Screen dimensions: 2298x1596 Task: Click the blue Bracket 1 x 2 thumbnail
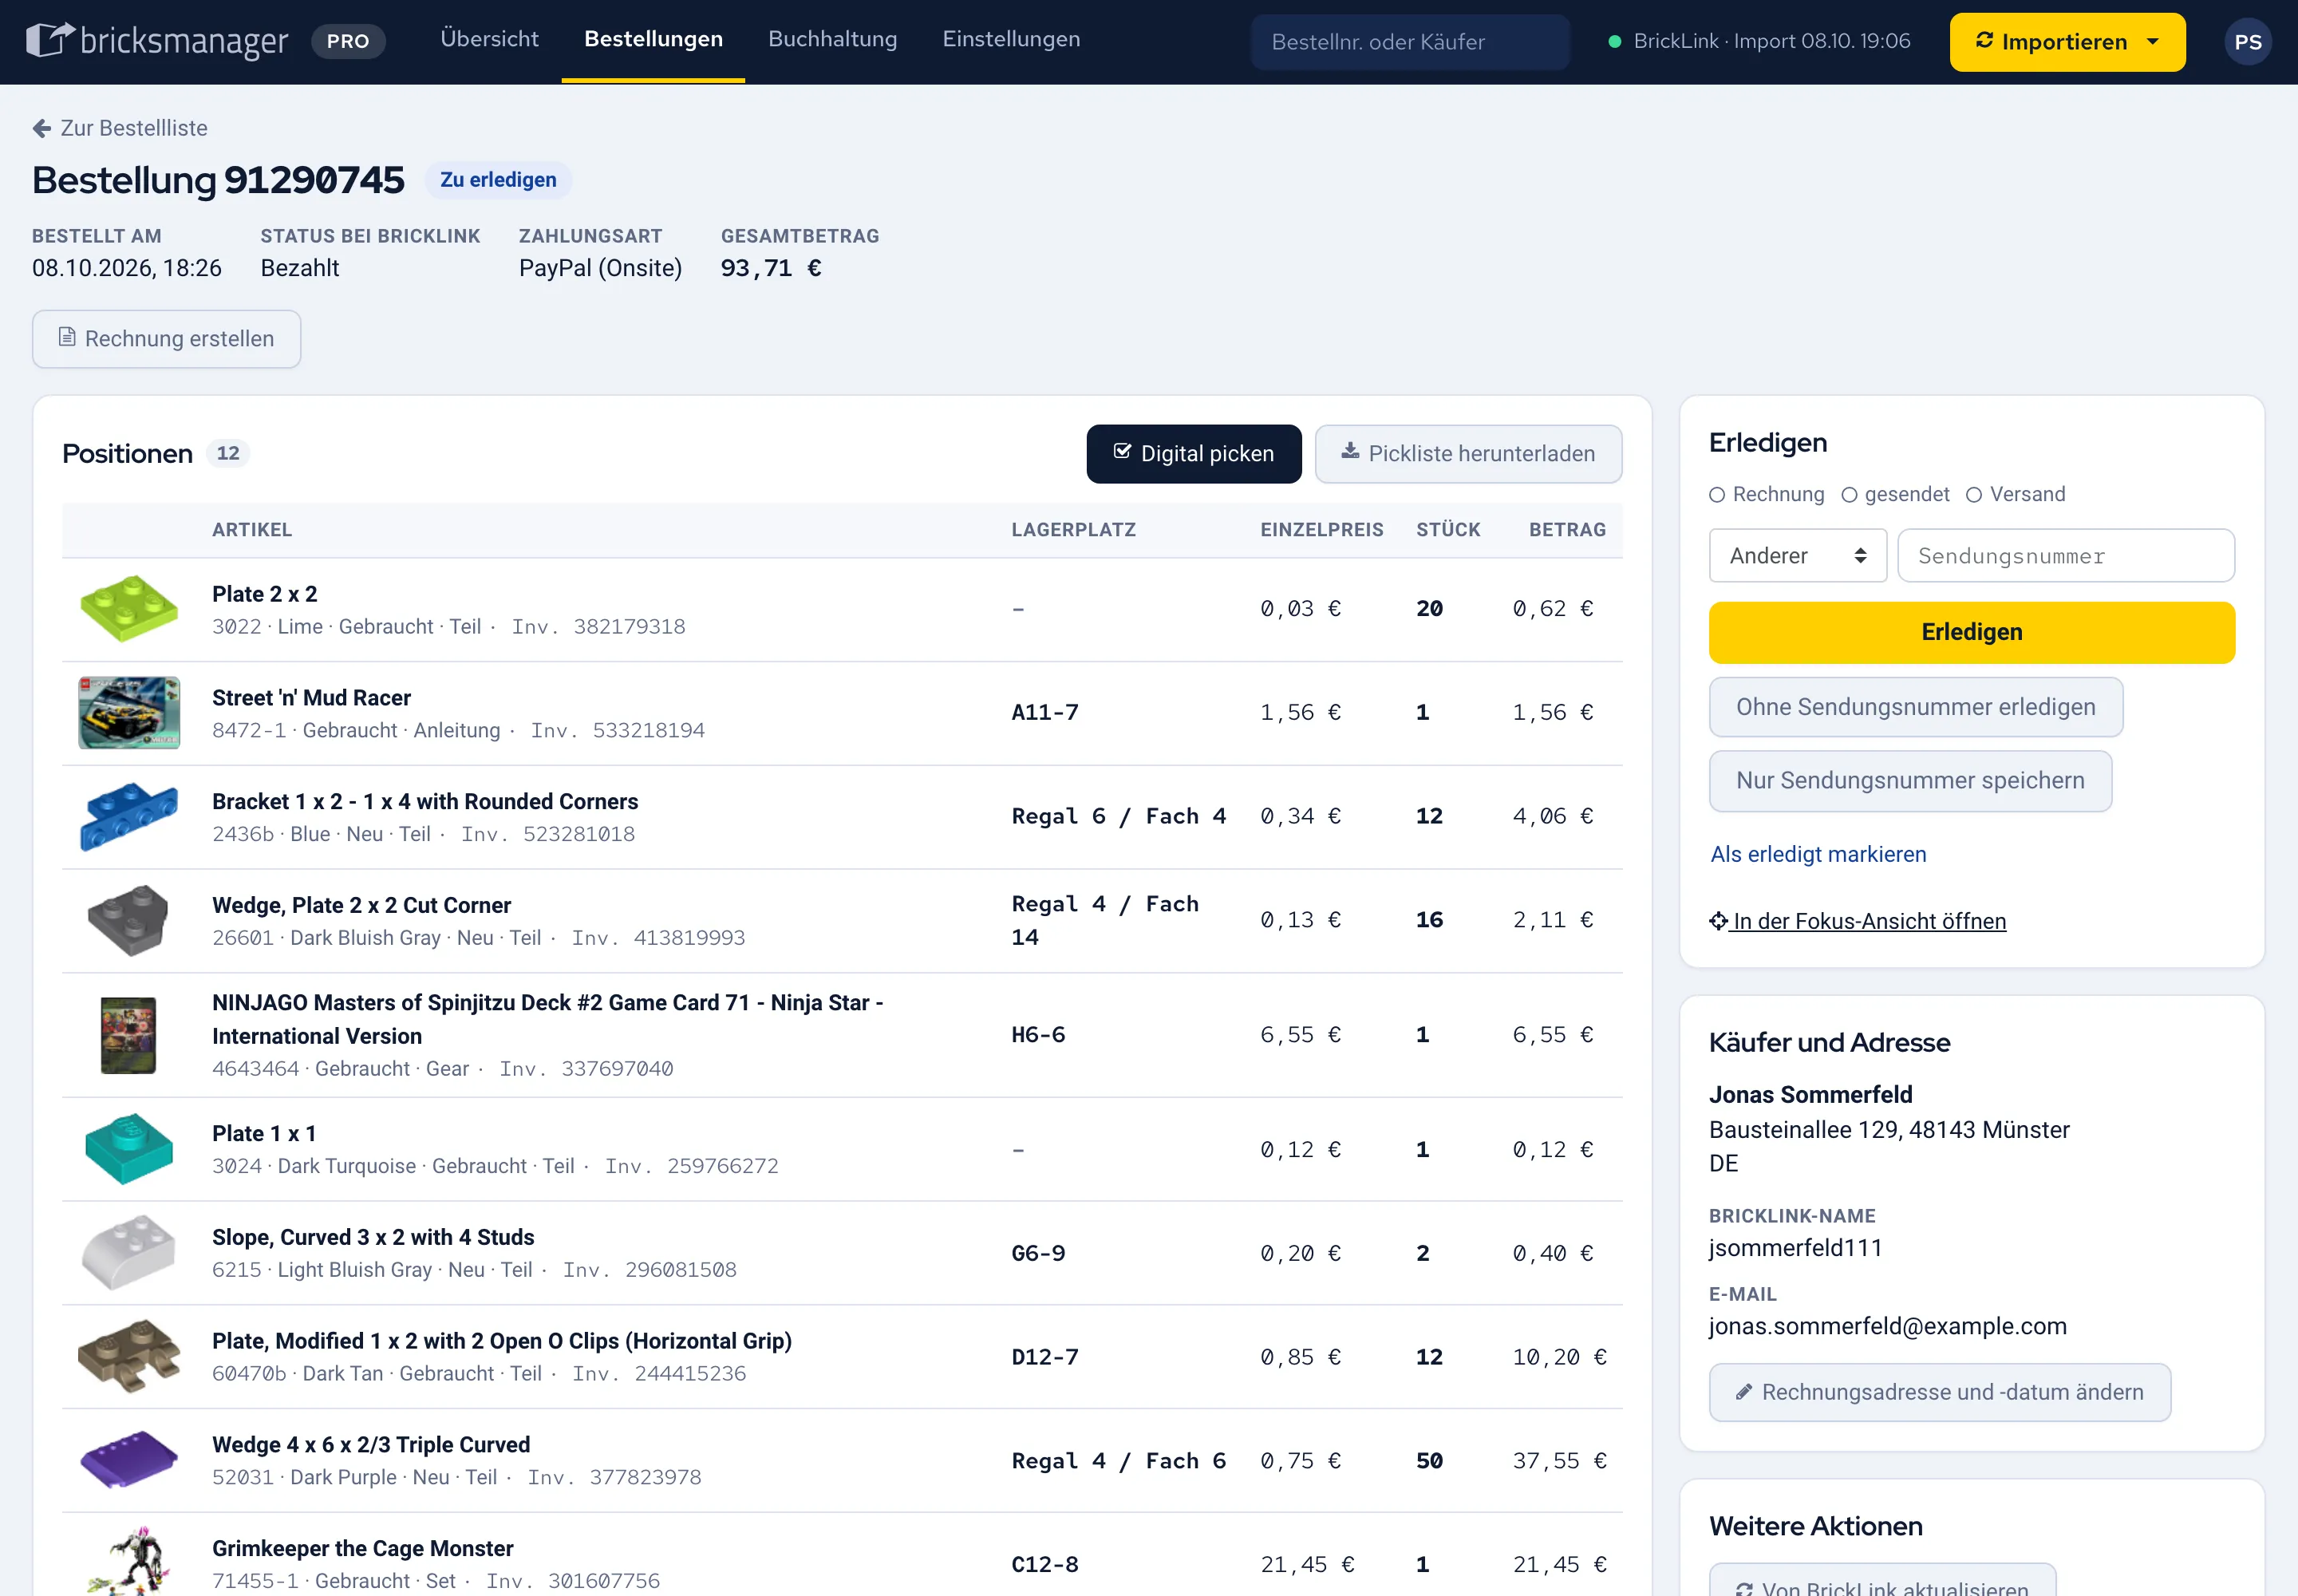click(x=129, y=817)
